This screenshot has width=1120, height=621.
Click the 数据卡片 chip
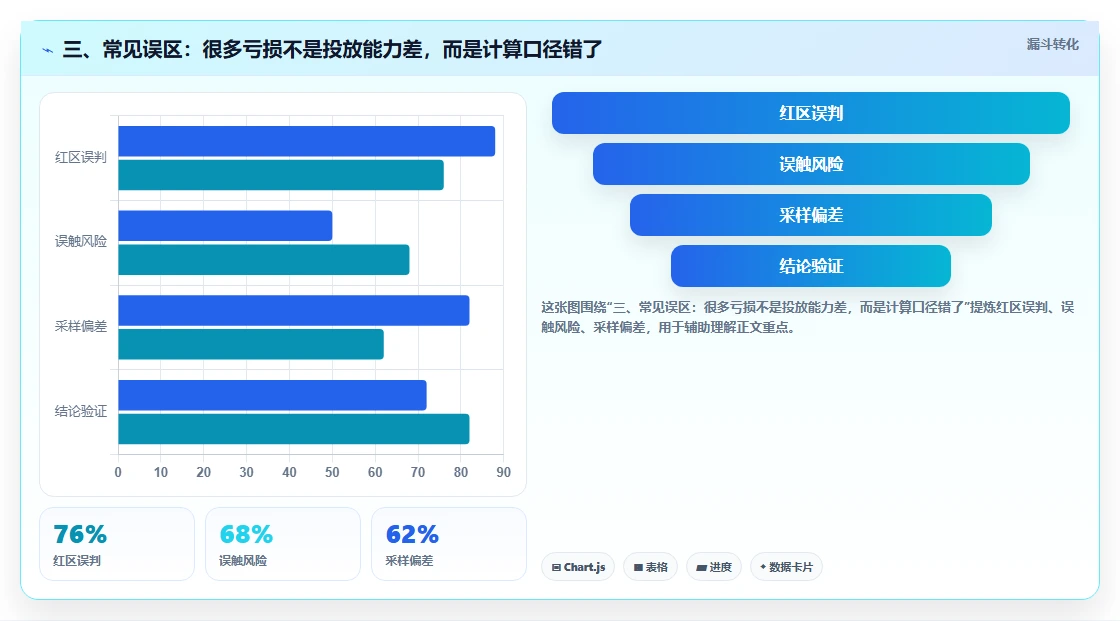(786, 567)
